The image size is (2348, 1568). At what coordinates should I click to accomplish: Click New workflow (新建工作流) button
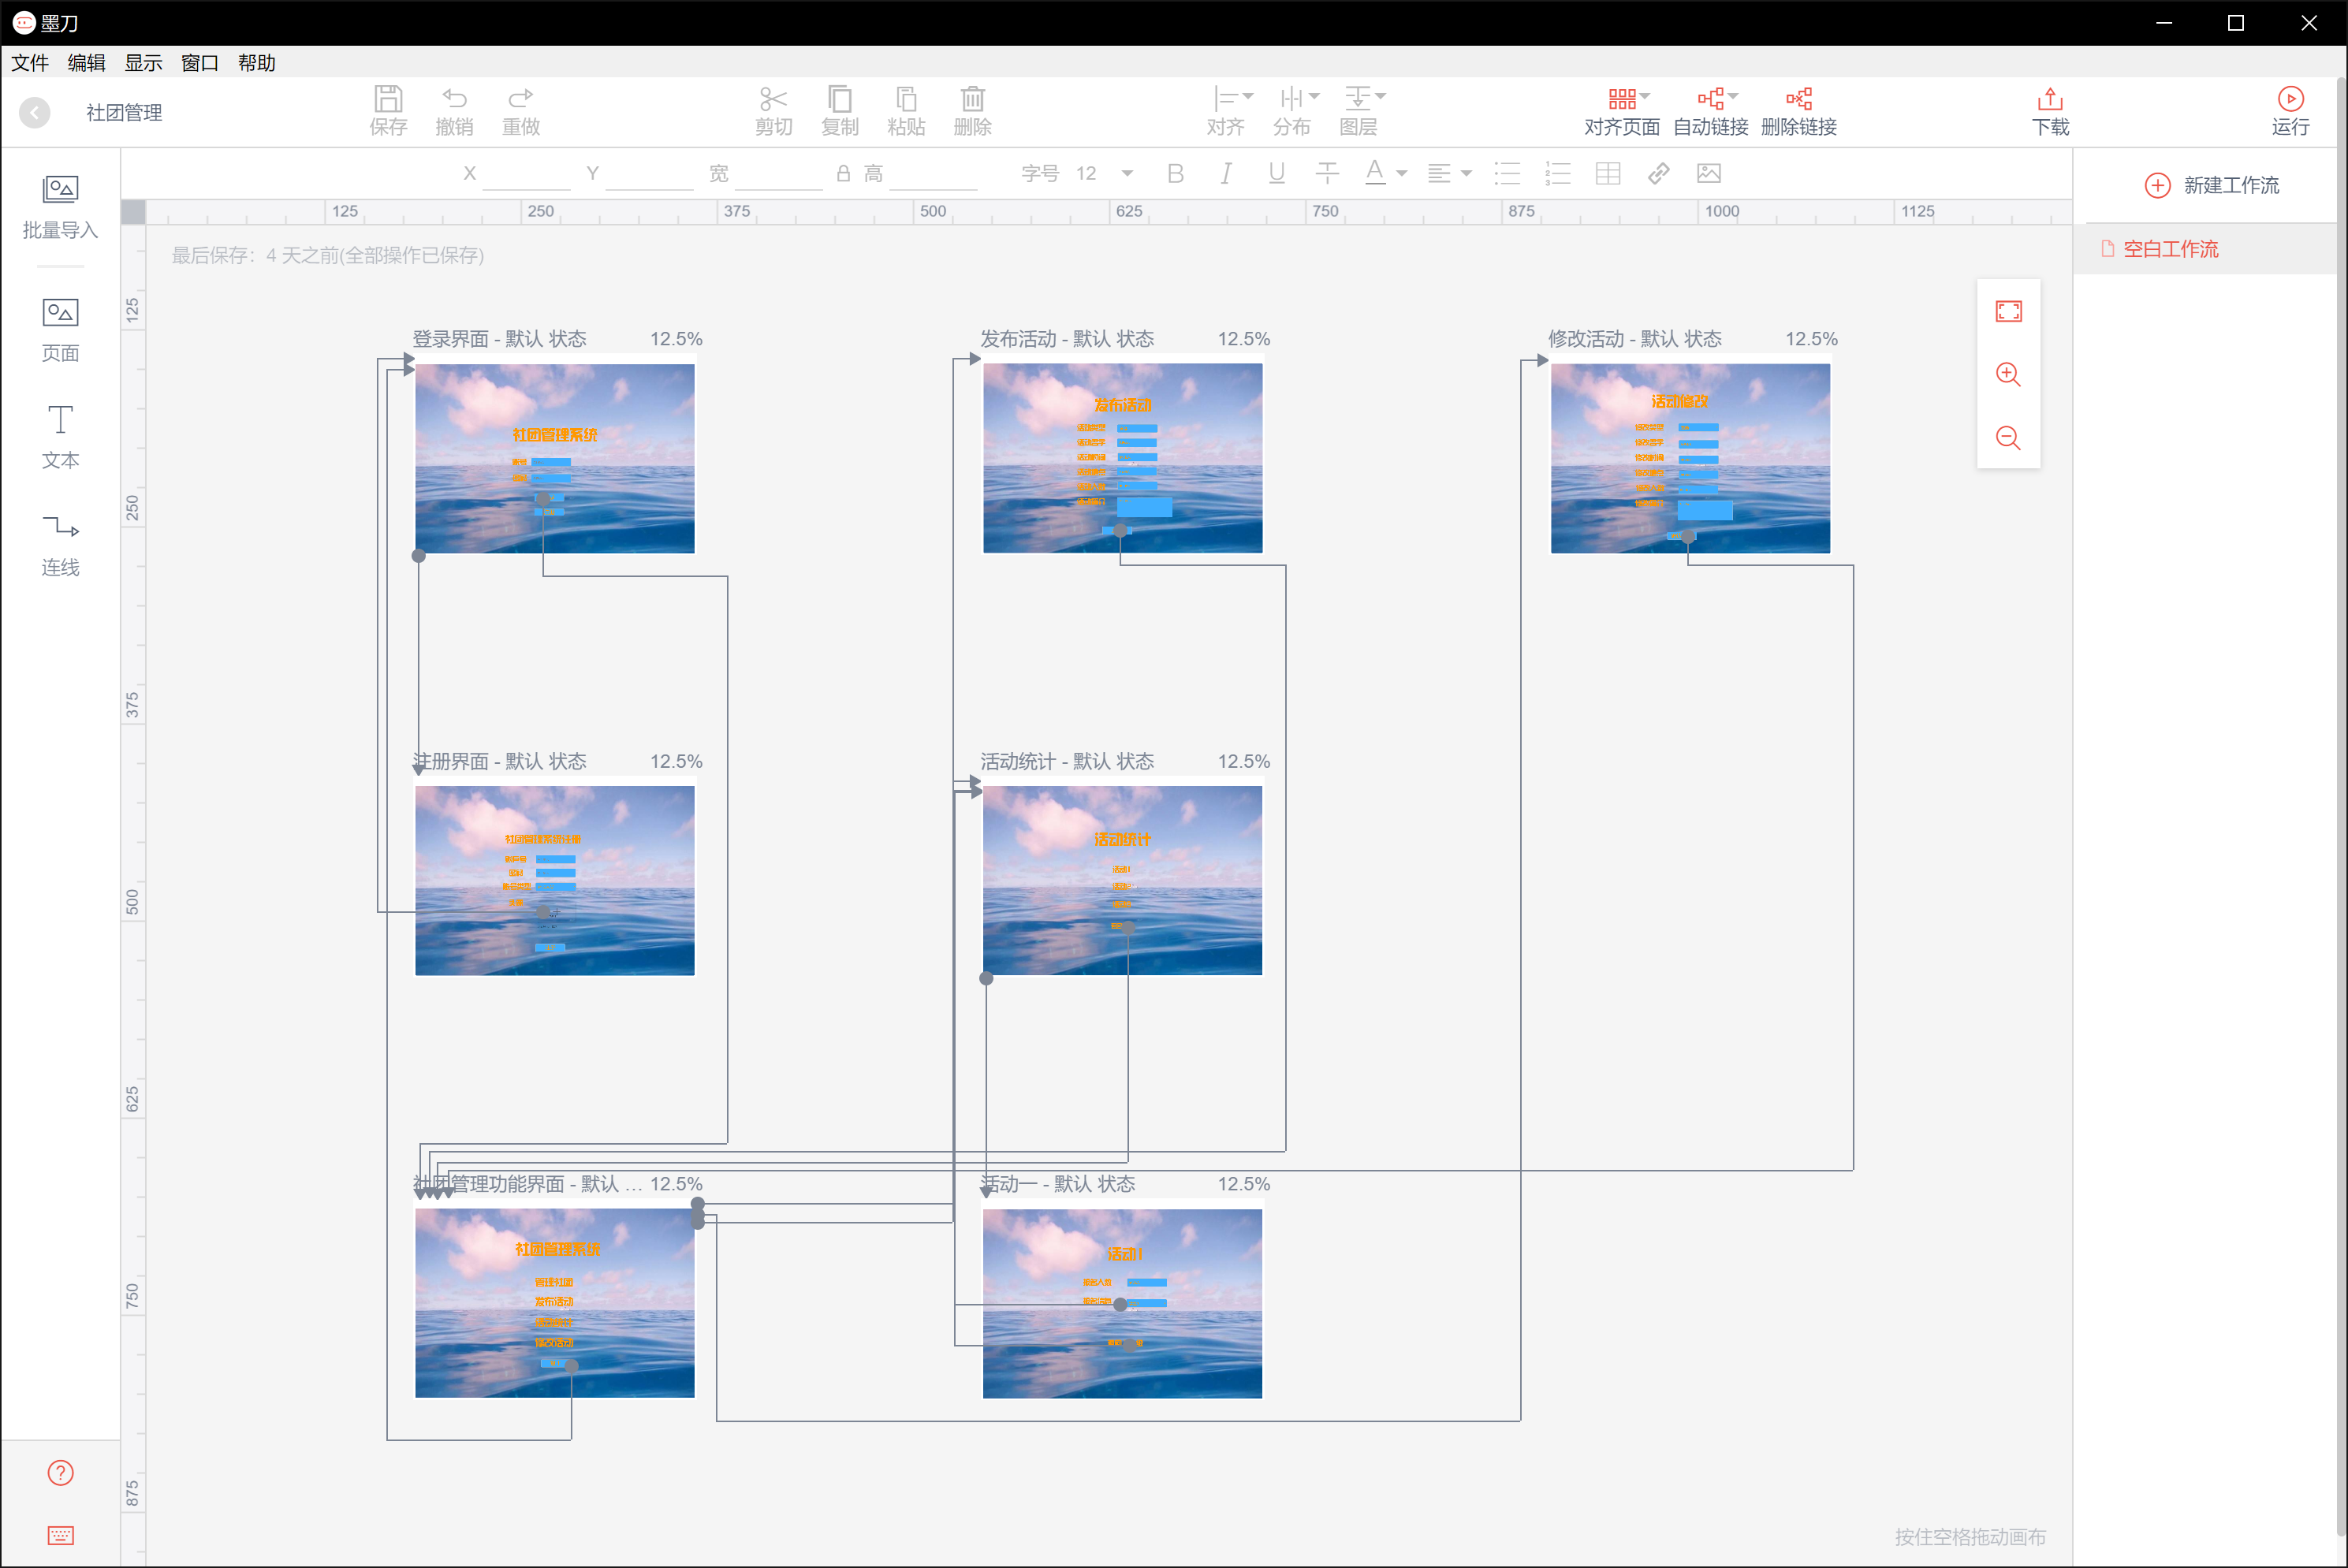click(2211, 186)
